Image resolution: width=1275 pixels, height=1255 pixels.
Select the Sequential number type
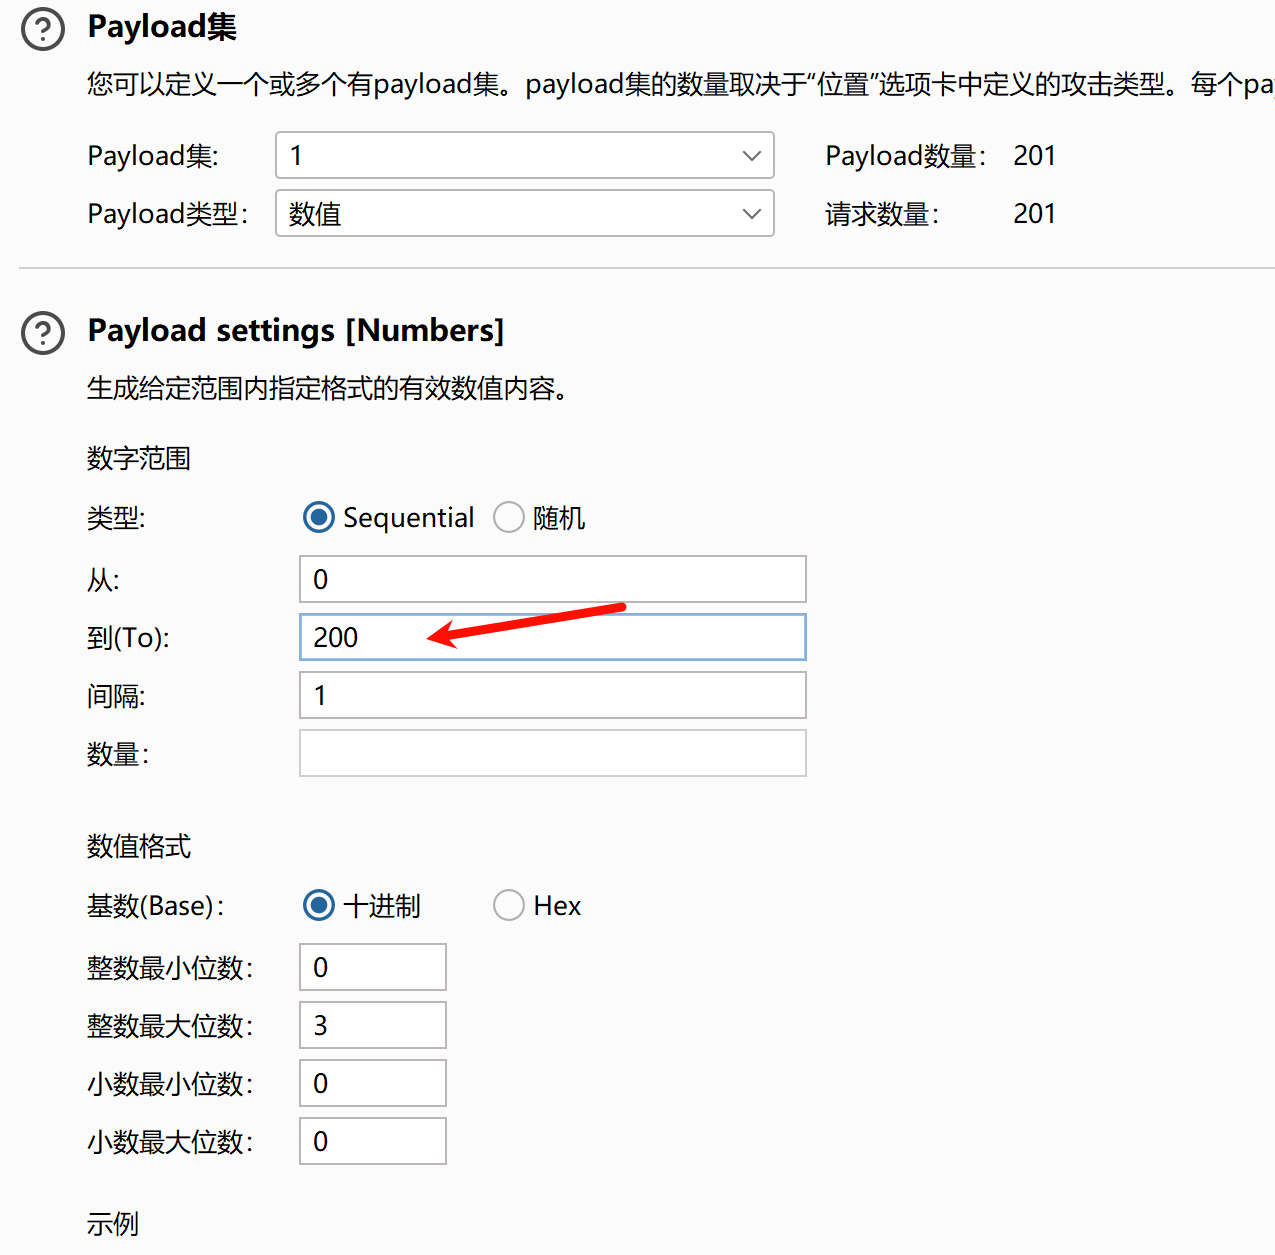pyautogui.click(x=318, y=517)
